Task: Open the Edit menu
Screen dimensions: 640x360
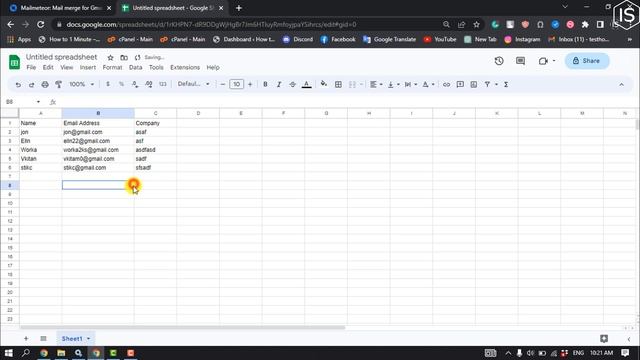Action: (x=48, y=67)
